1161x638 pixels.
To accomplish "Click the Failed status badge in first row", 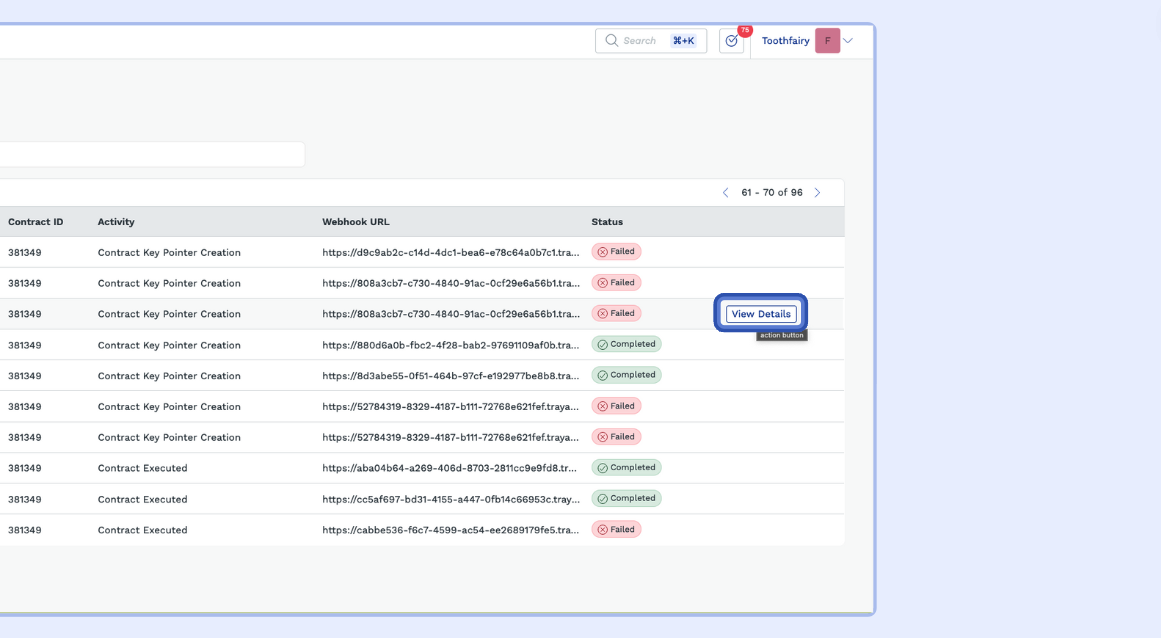I will pos(616,252).
